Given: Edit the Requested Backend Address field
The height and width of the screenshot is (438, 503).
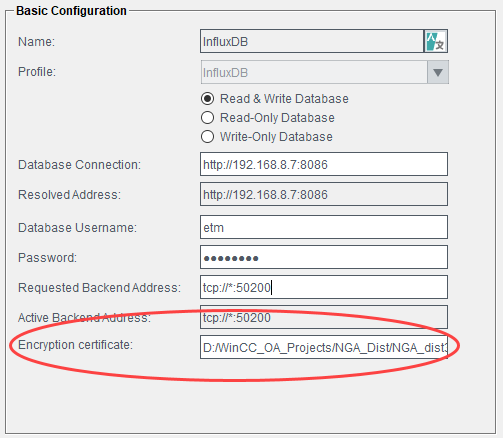Looking at the screenshot, I should [x=324, y=287].
